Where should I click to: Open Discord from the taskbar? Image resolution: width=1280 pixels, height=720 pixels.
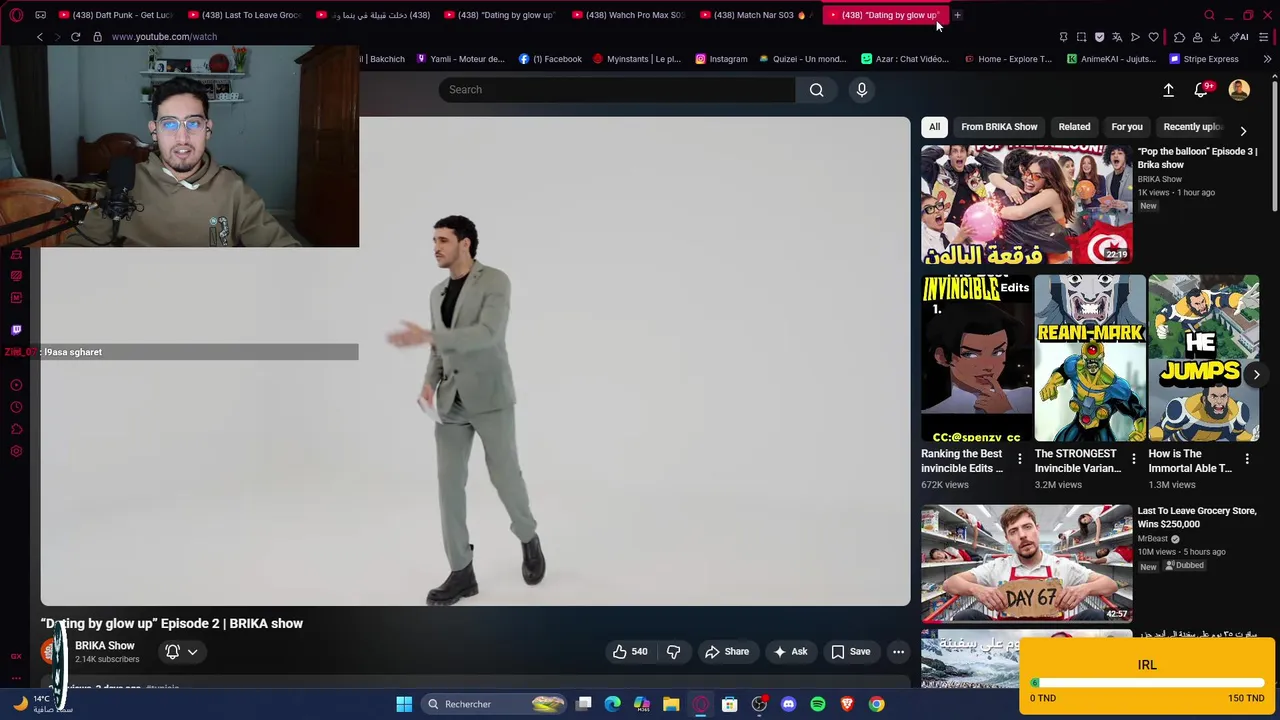pyautogui.click(x=788, y=704)
